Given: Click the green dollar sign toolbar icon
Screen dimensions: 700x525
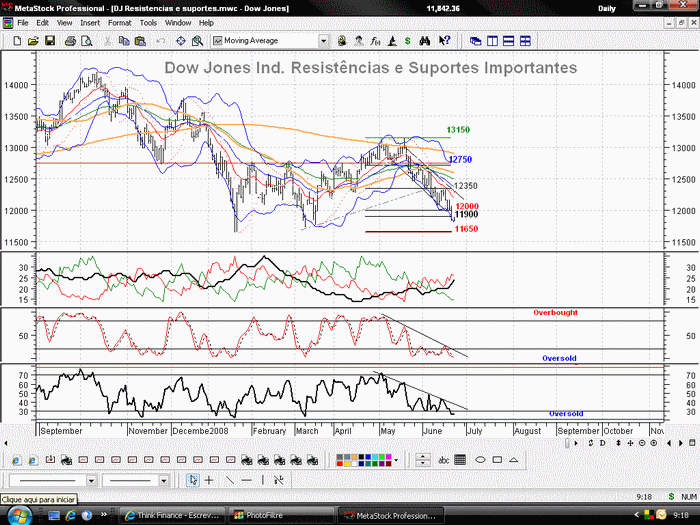Looking at the screenshot, I should [407, 41].
